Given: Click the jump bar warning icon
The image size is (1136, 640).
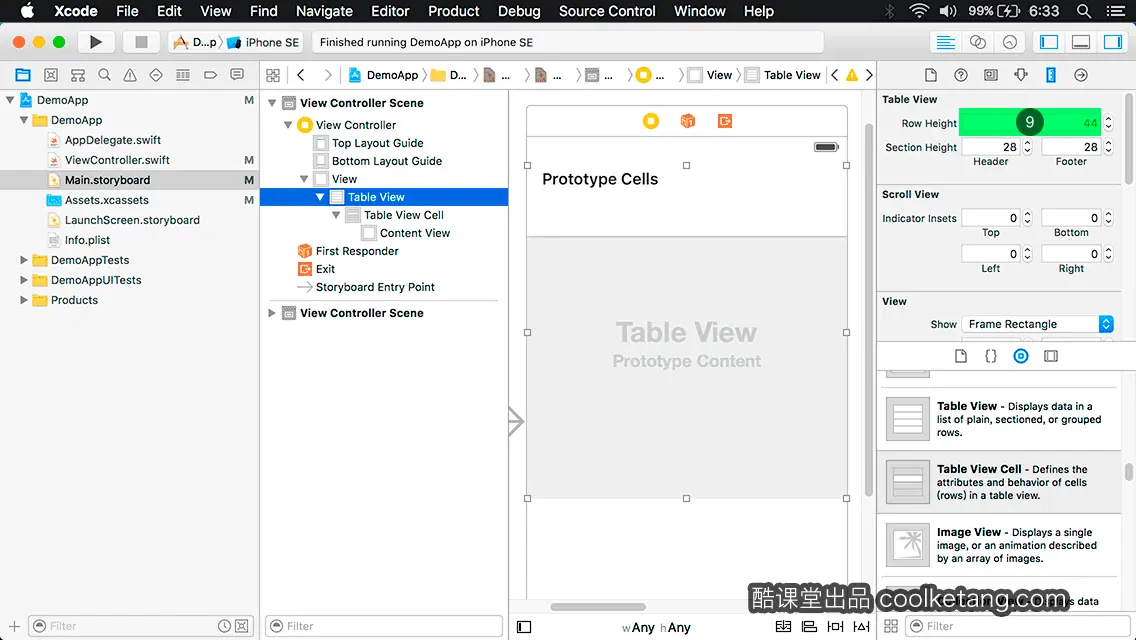Looking at the screenshot, I should pos(852,75).
